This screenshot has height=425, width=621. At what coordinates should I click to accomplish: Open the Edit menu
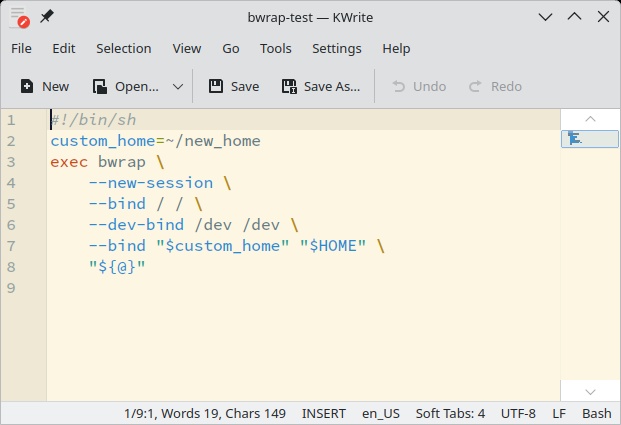(64, 49)
